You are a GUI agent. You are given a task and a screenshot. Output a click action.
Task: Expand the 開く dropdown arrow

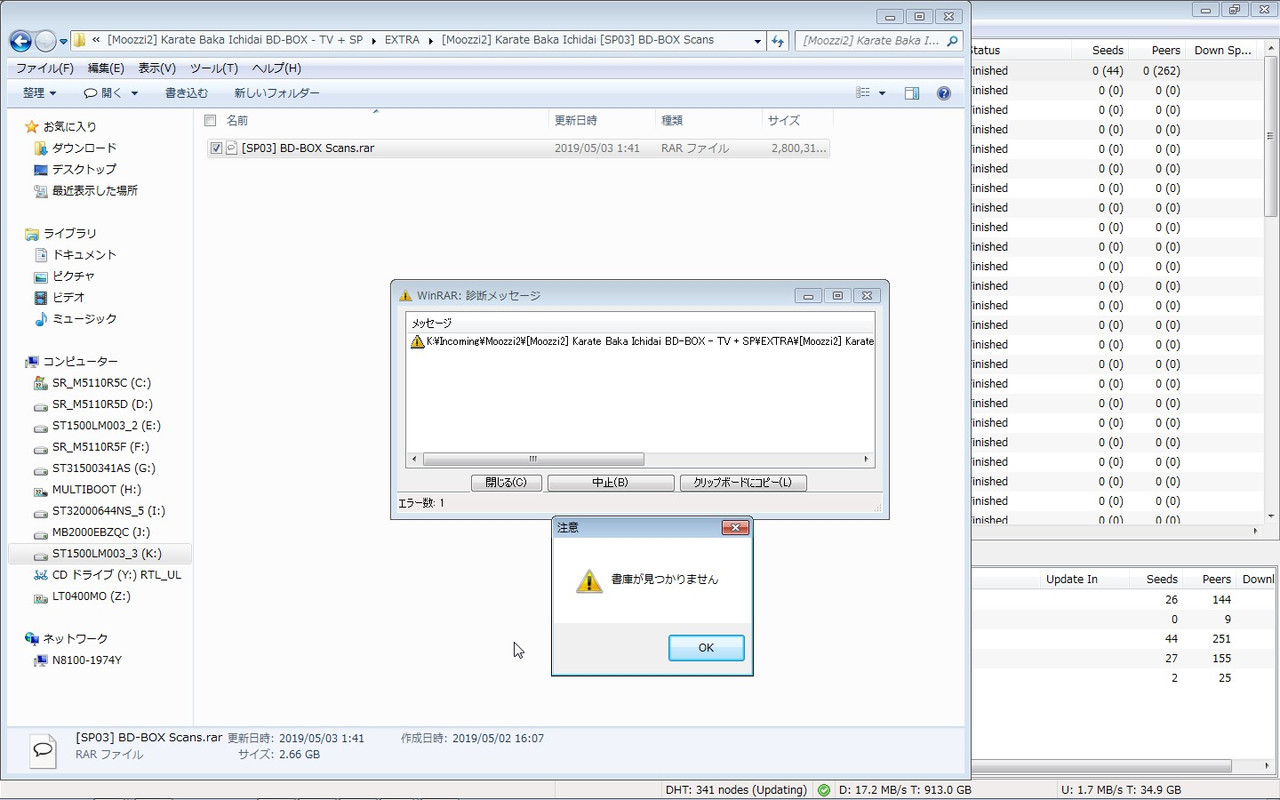click(x=135, y=93)
